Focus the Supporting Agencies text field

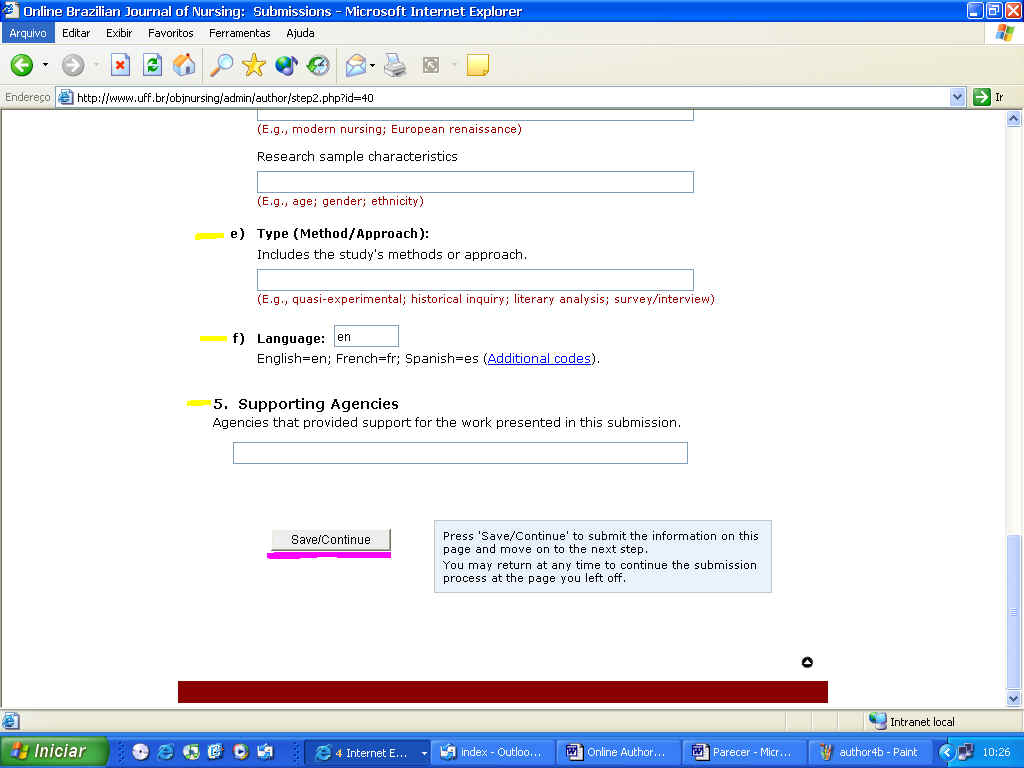point(460,453)
